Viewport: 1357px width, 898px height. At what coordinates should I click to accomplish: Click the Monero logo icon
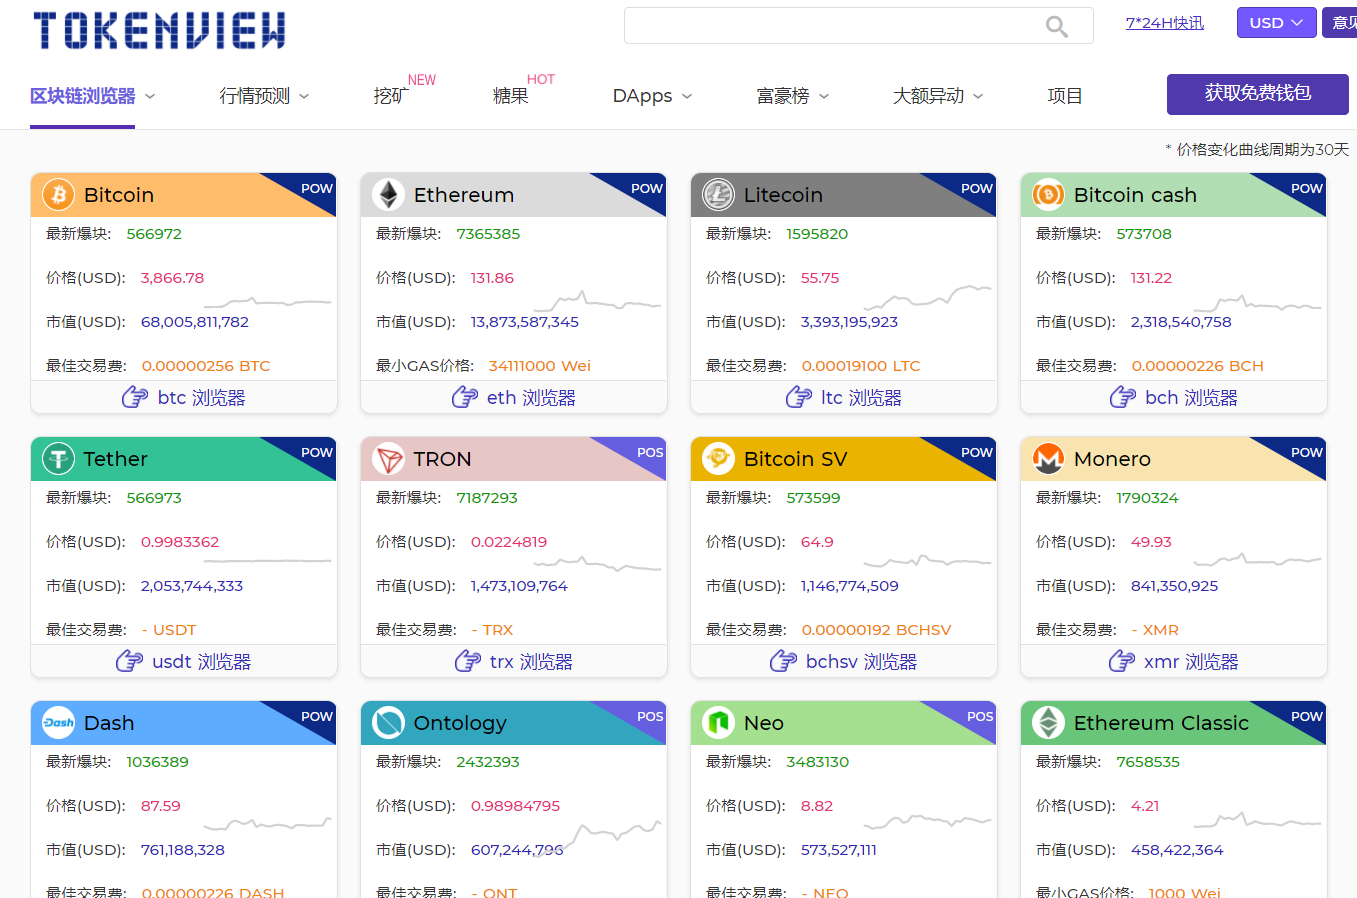click(1048, 458)
